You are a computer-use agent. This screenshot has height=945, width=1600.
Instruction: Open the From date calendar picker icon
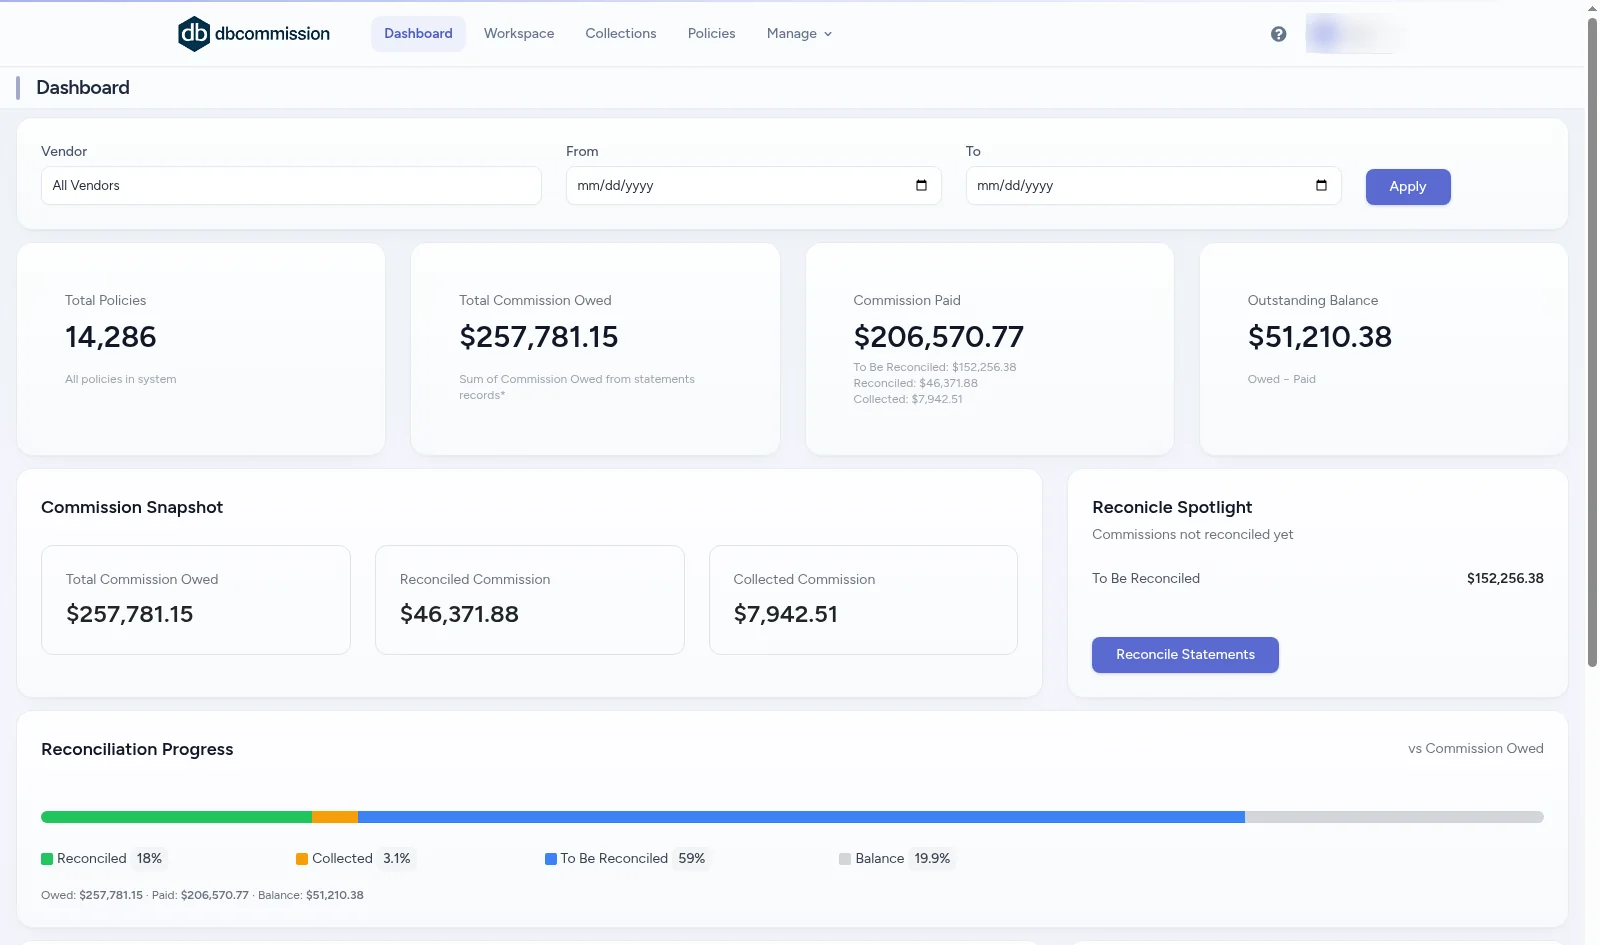921,185
